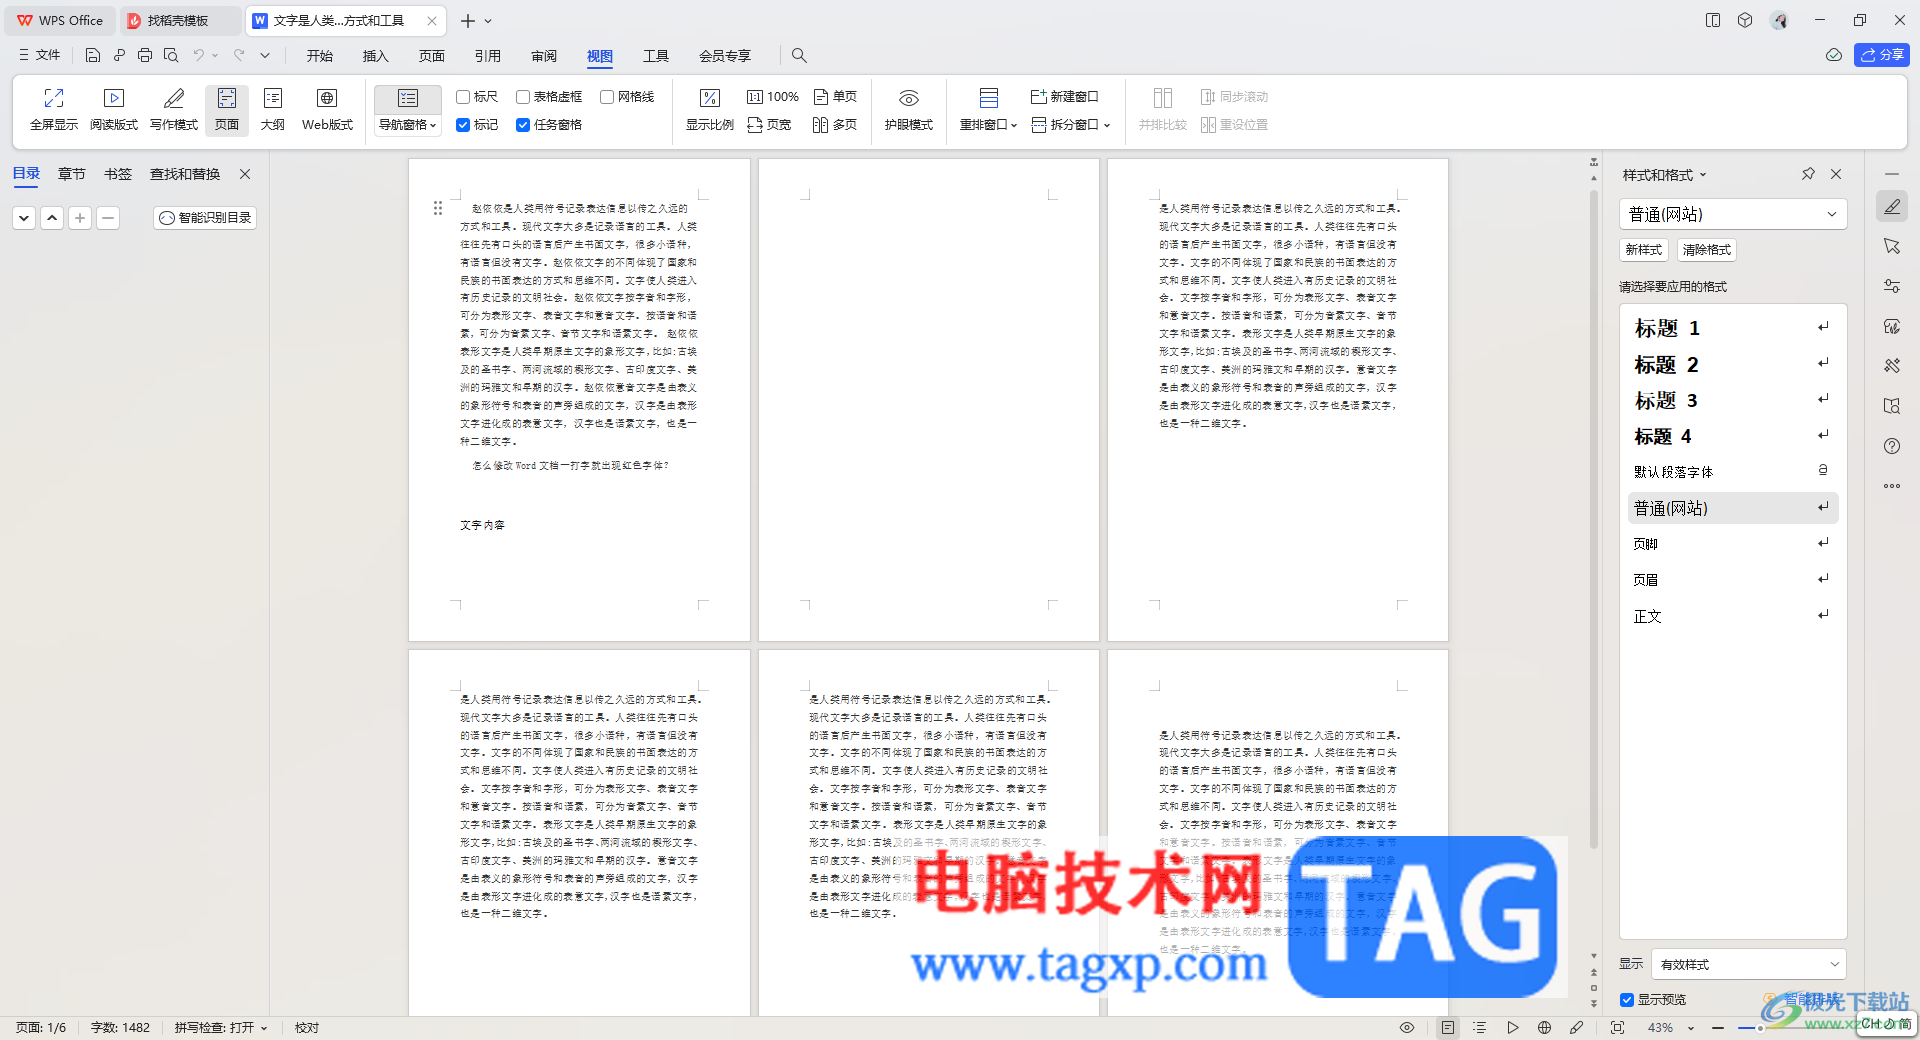Open the Start ribbon tab

tap(320, 56)
